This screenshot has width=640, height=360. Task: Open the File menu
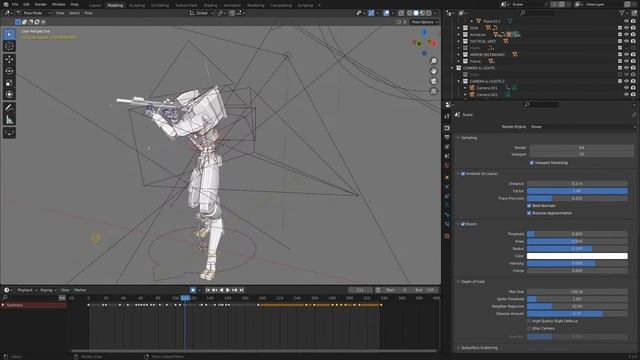coord(15,4)
